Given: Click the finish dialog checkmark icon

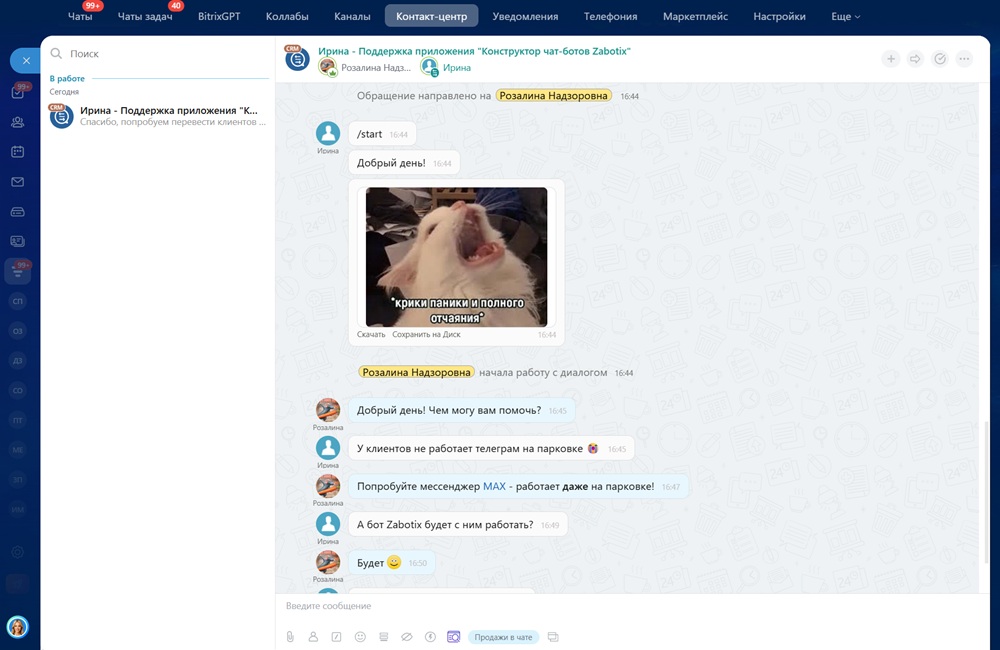Looking at the screenshot, I should coord(940,59).
